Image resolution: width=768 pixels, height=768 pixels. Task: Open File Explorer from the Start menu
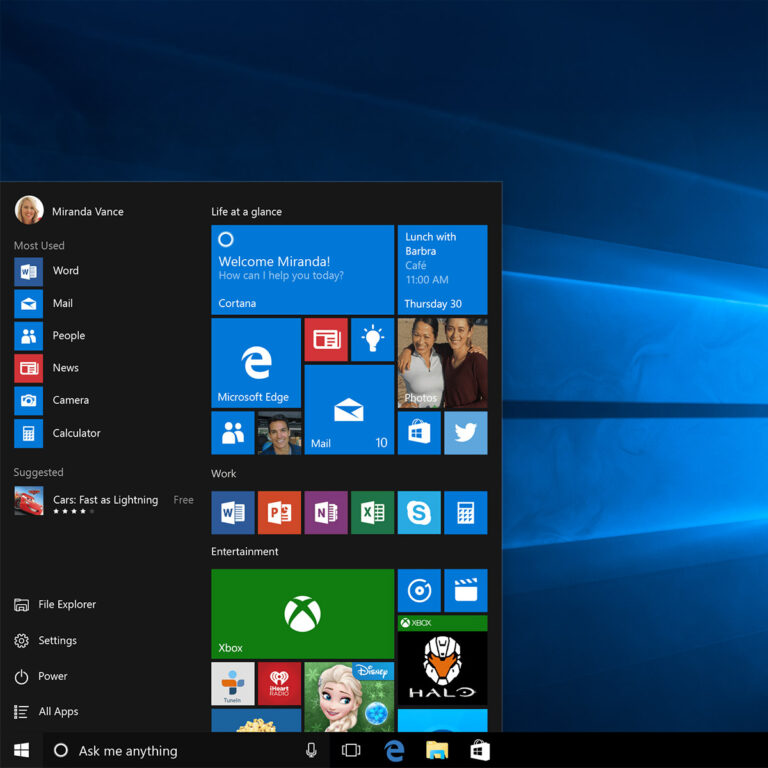pos(55,605)
